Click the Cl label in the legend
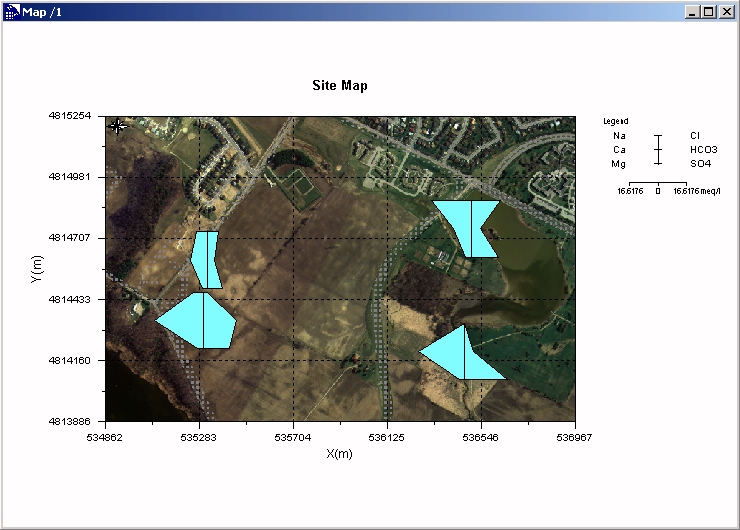 (694, 135)
